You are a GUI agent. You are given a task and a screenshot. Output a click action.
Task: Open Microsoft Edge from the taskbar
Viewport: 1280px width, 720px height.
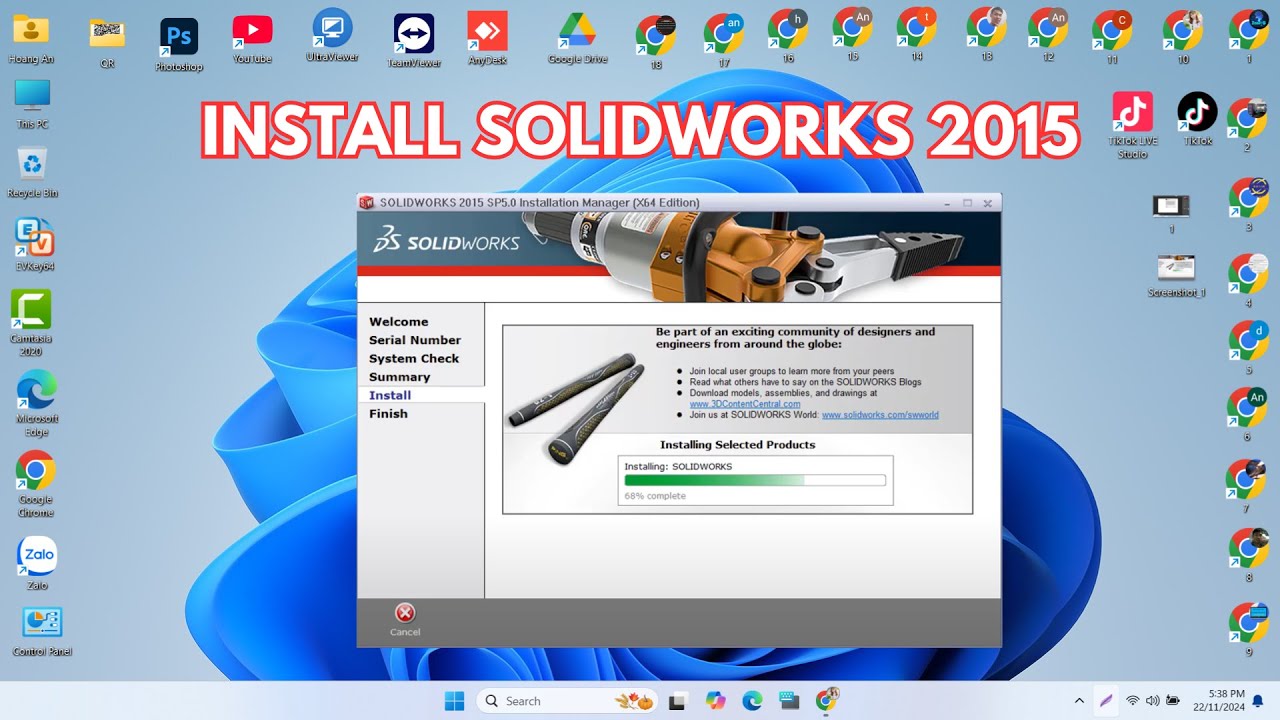pos(752,701)
